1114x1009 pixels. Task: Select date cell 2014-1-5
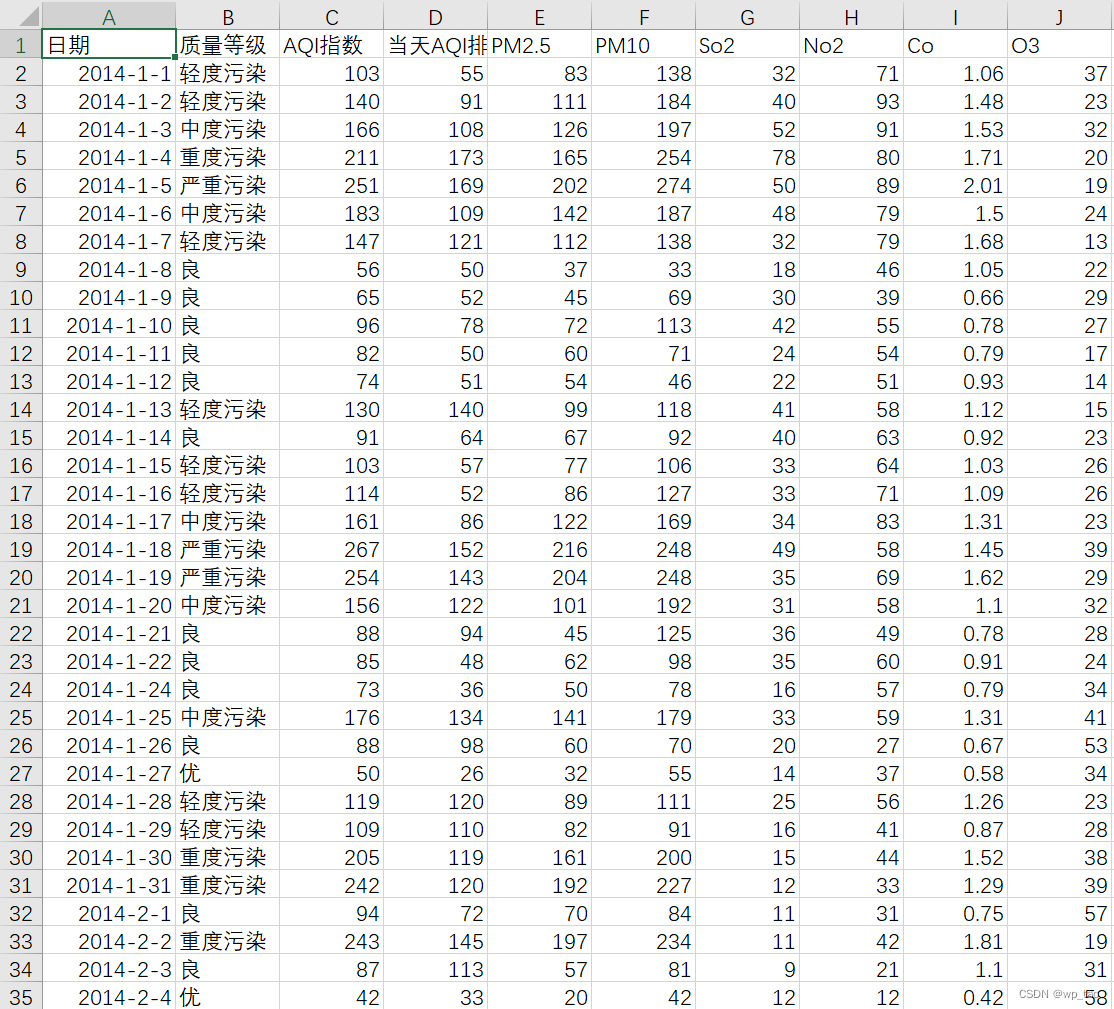tap(109, 185)
